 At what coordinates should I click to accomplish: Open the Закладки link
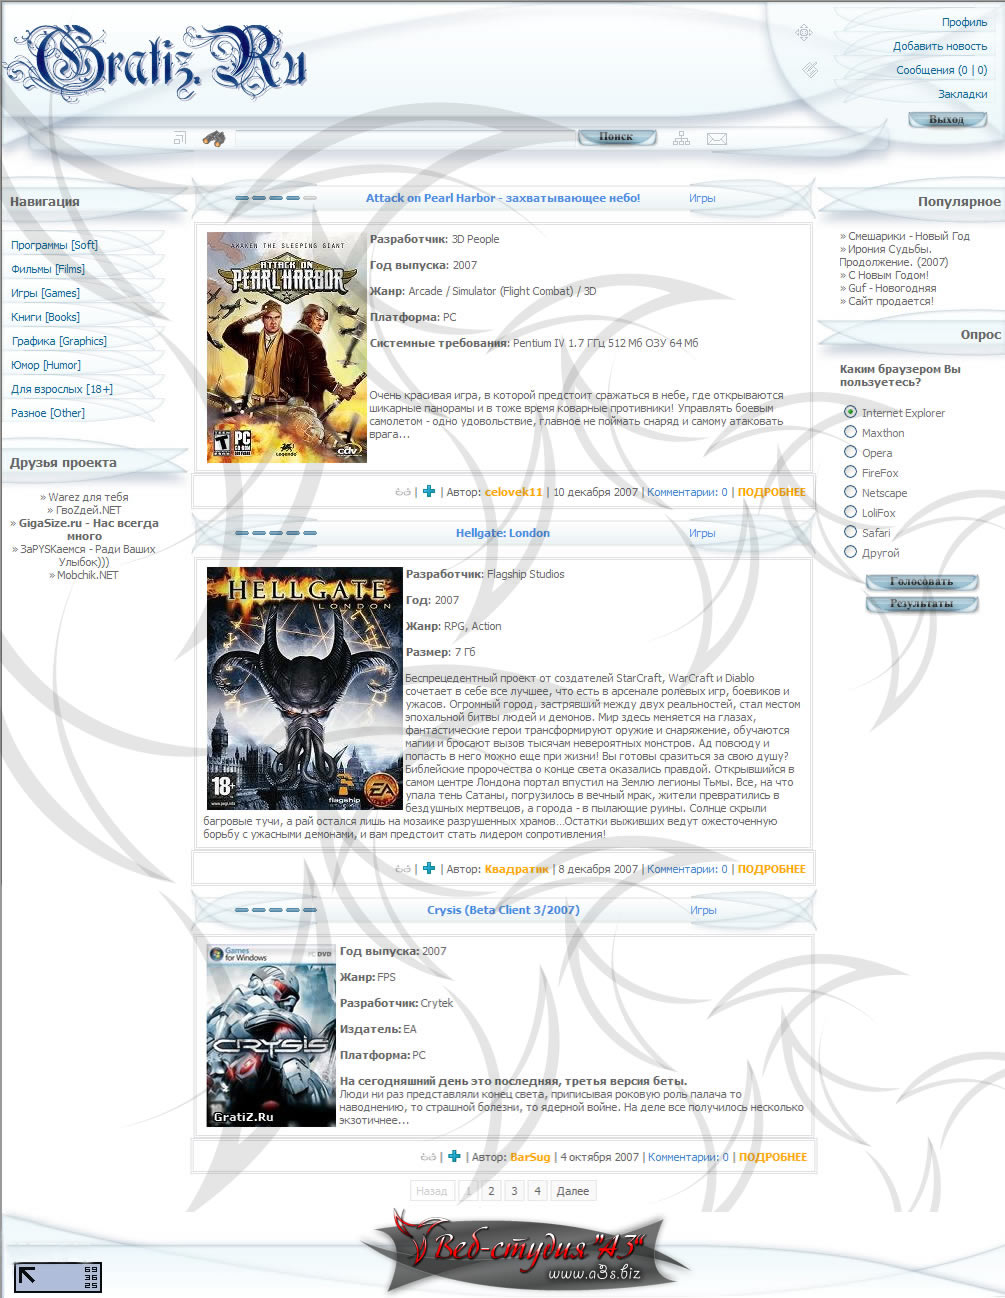[962, 94]
